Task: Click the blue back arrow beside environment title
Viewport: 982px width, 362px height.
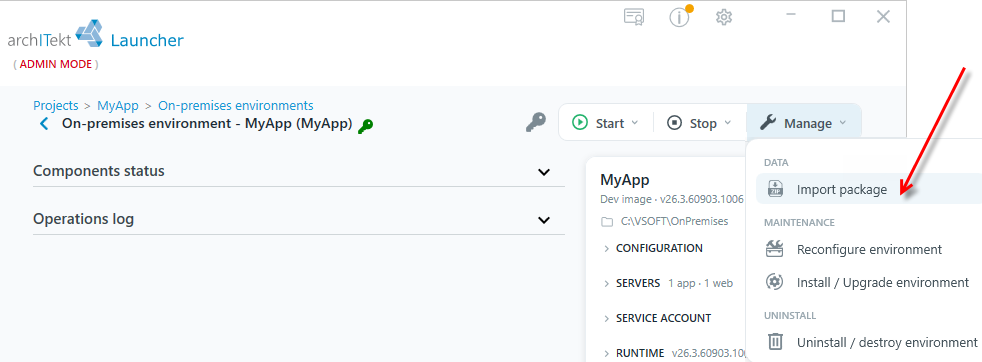Action: (x=44, y=124)
